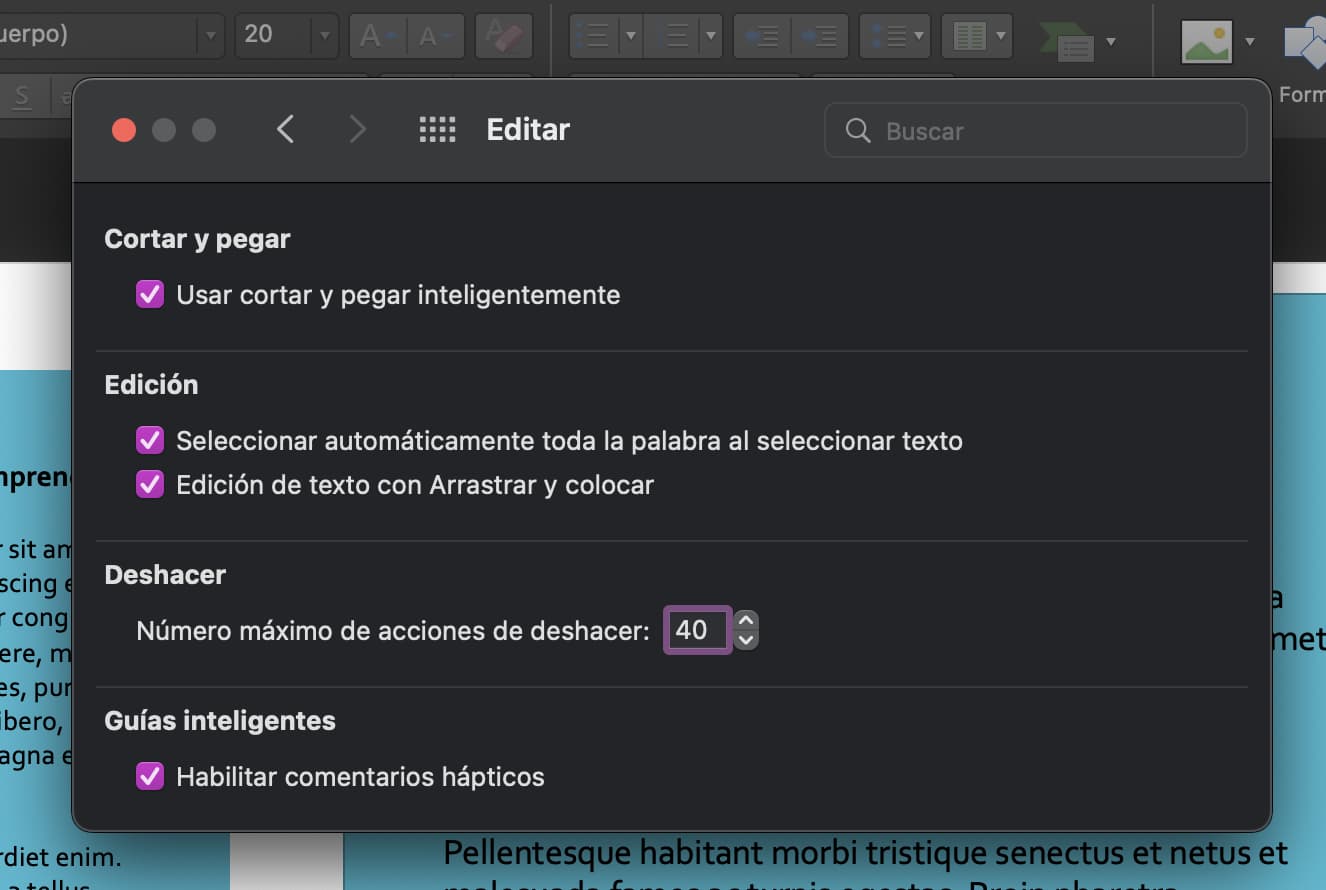This screenshot has width=1326, height=890.
Task: Increase undo actions with the stepper up arrow
Action: 746,619
